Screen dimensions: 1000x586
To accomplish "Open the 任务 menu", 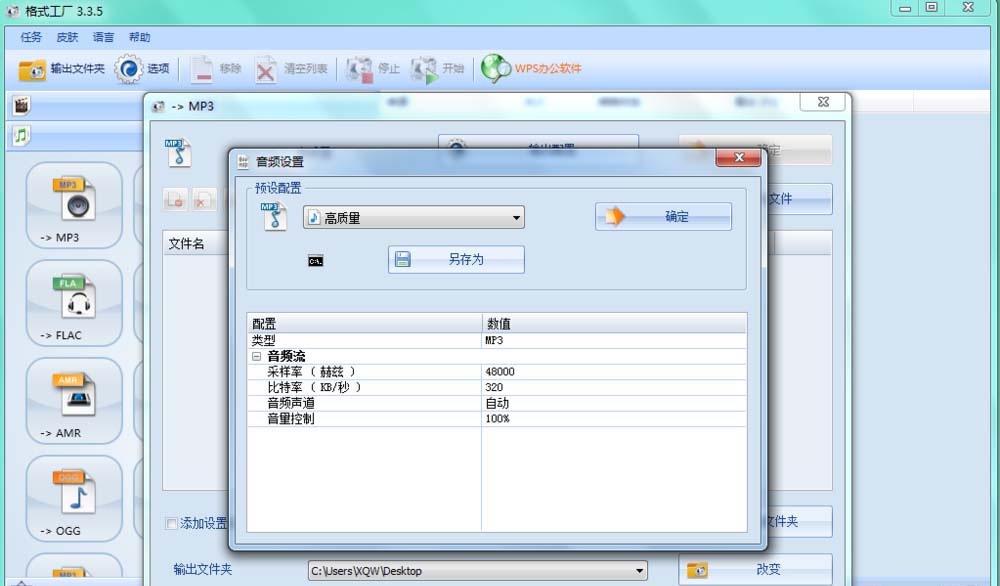I will tap(31, 37).
